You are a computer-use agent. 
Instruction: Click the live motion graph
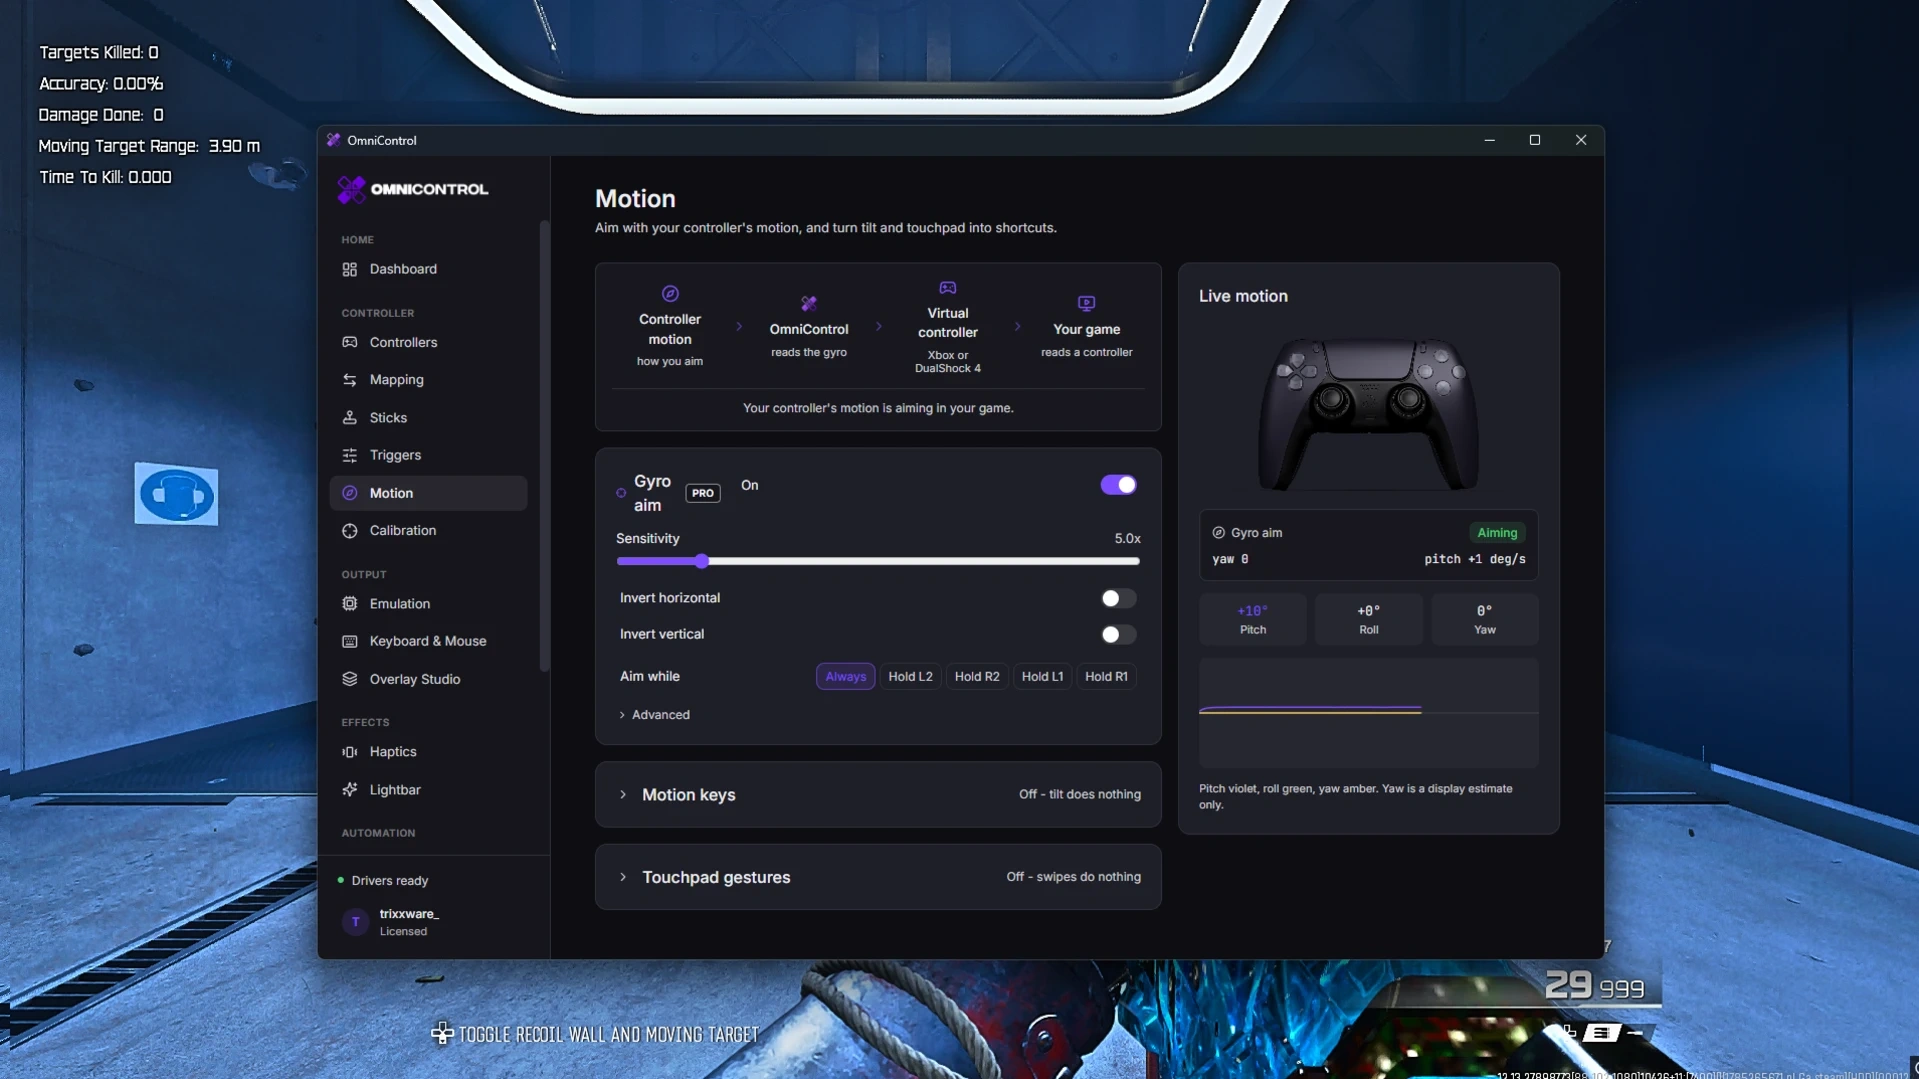[x=1368, y=713]
